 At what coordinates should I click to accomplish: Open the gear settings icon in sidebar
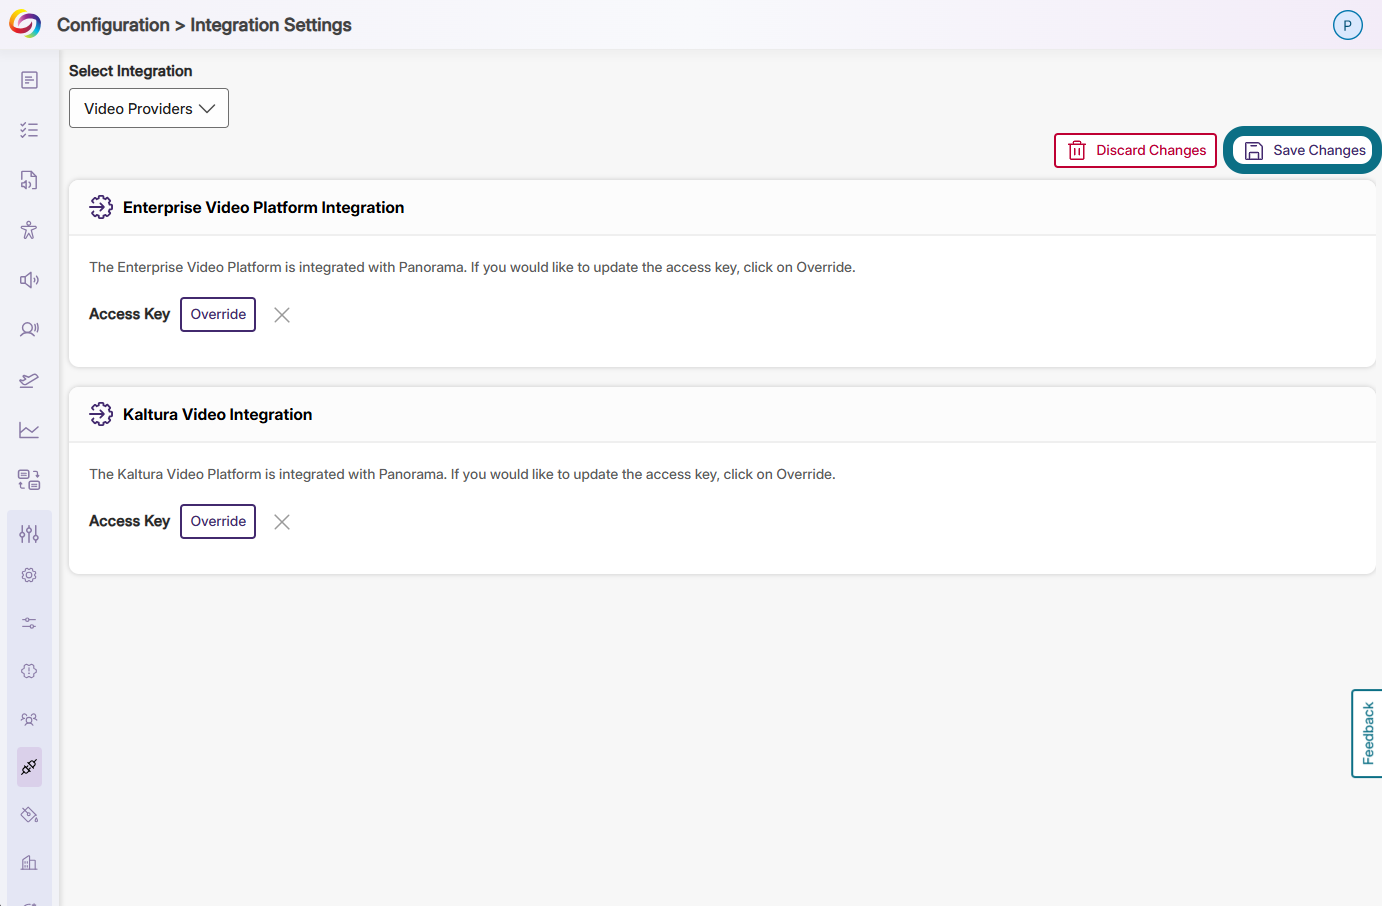point(29,575)
